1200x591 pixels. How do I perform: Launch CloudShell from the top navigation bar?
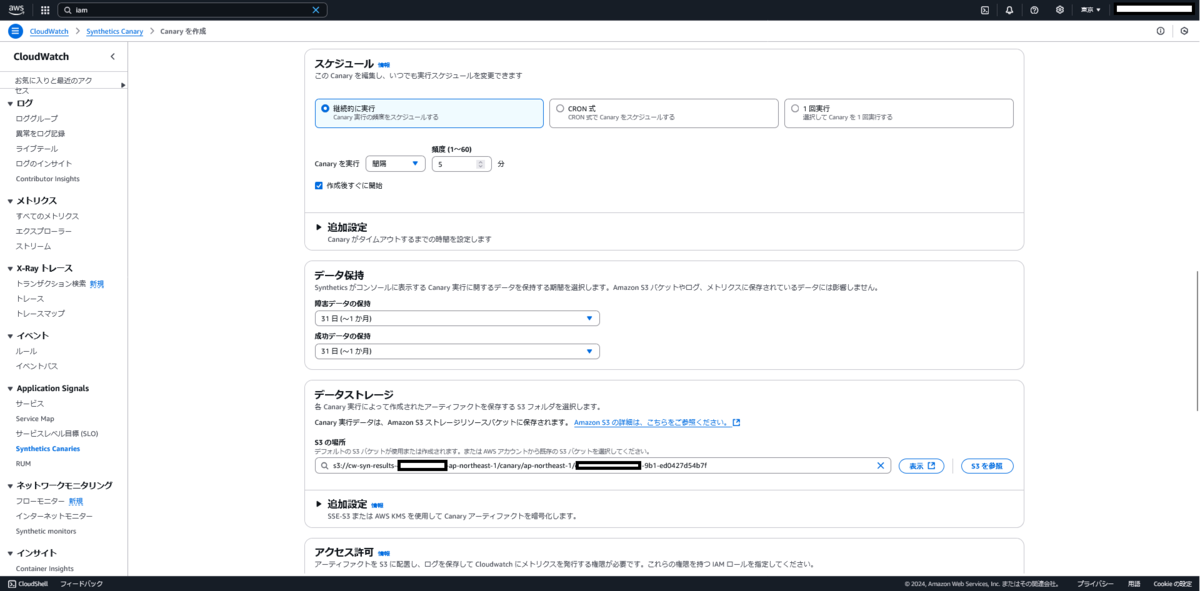tap(984, 10)
